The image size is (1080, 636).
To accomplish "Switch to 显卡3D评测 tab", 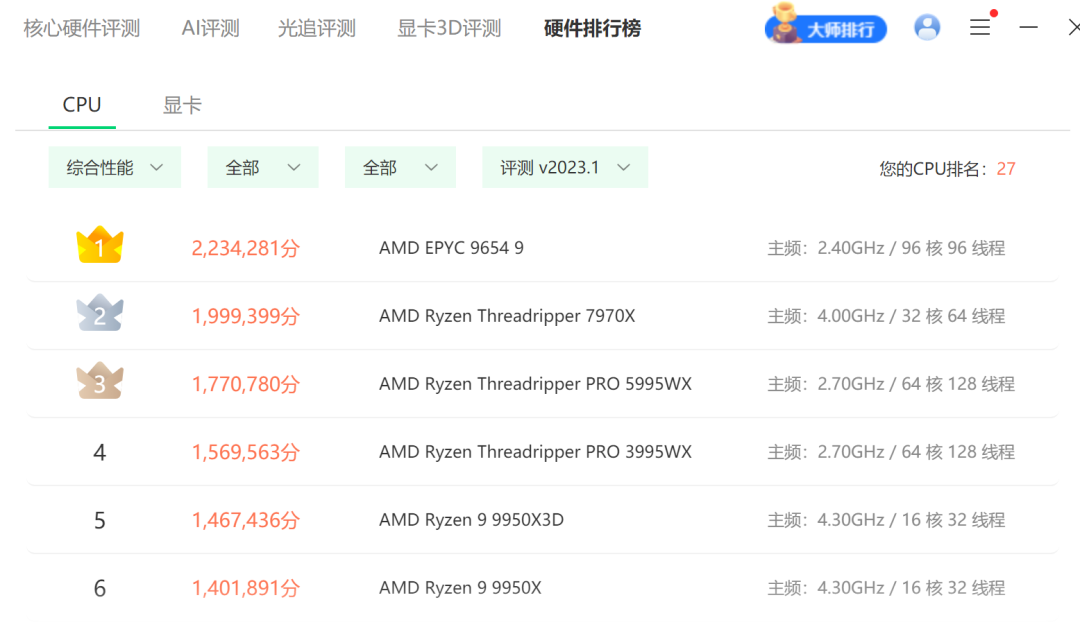I will pos(449,28).
